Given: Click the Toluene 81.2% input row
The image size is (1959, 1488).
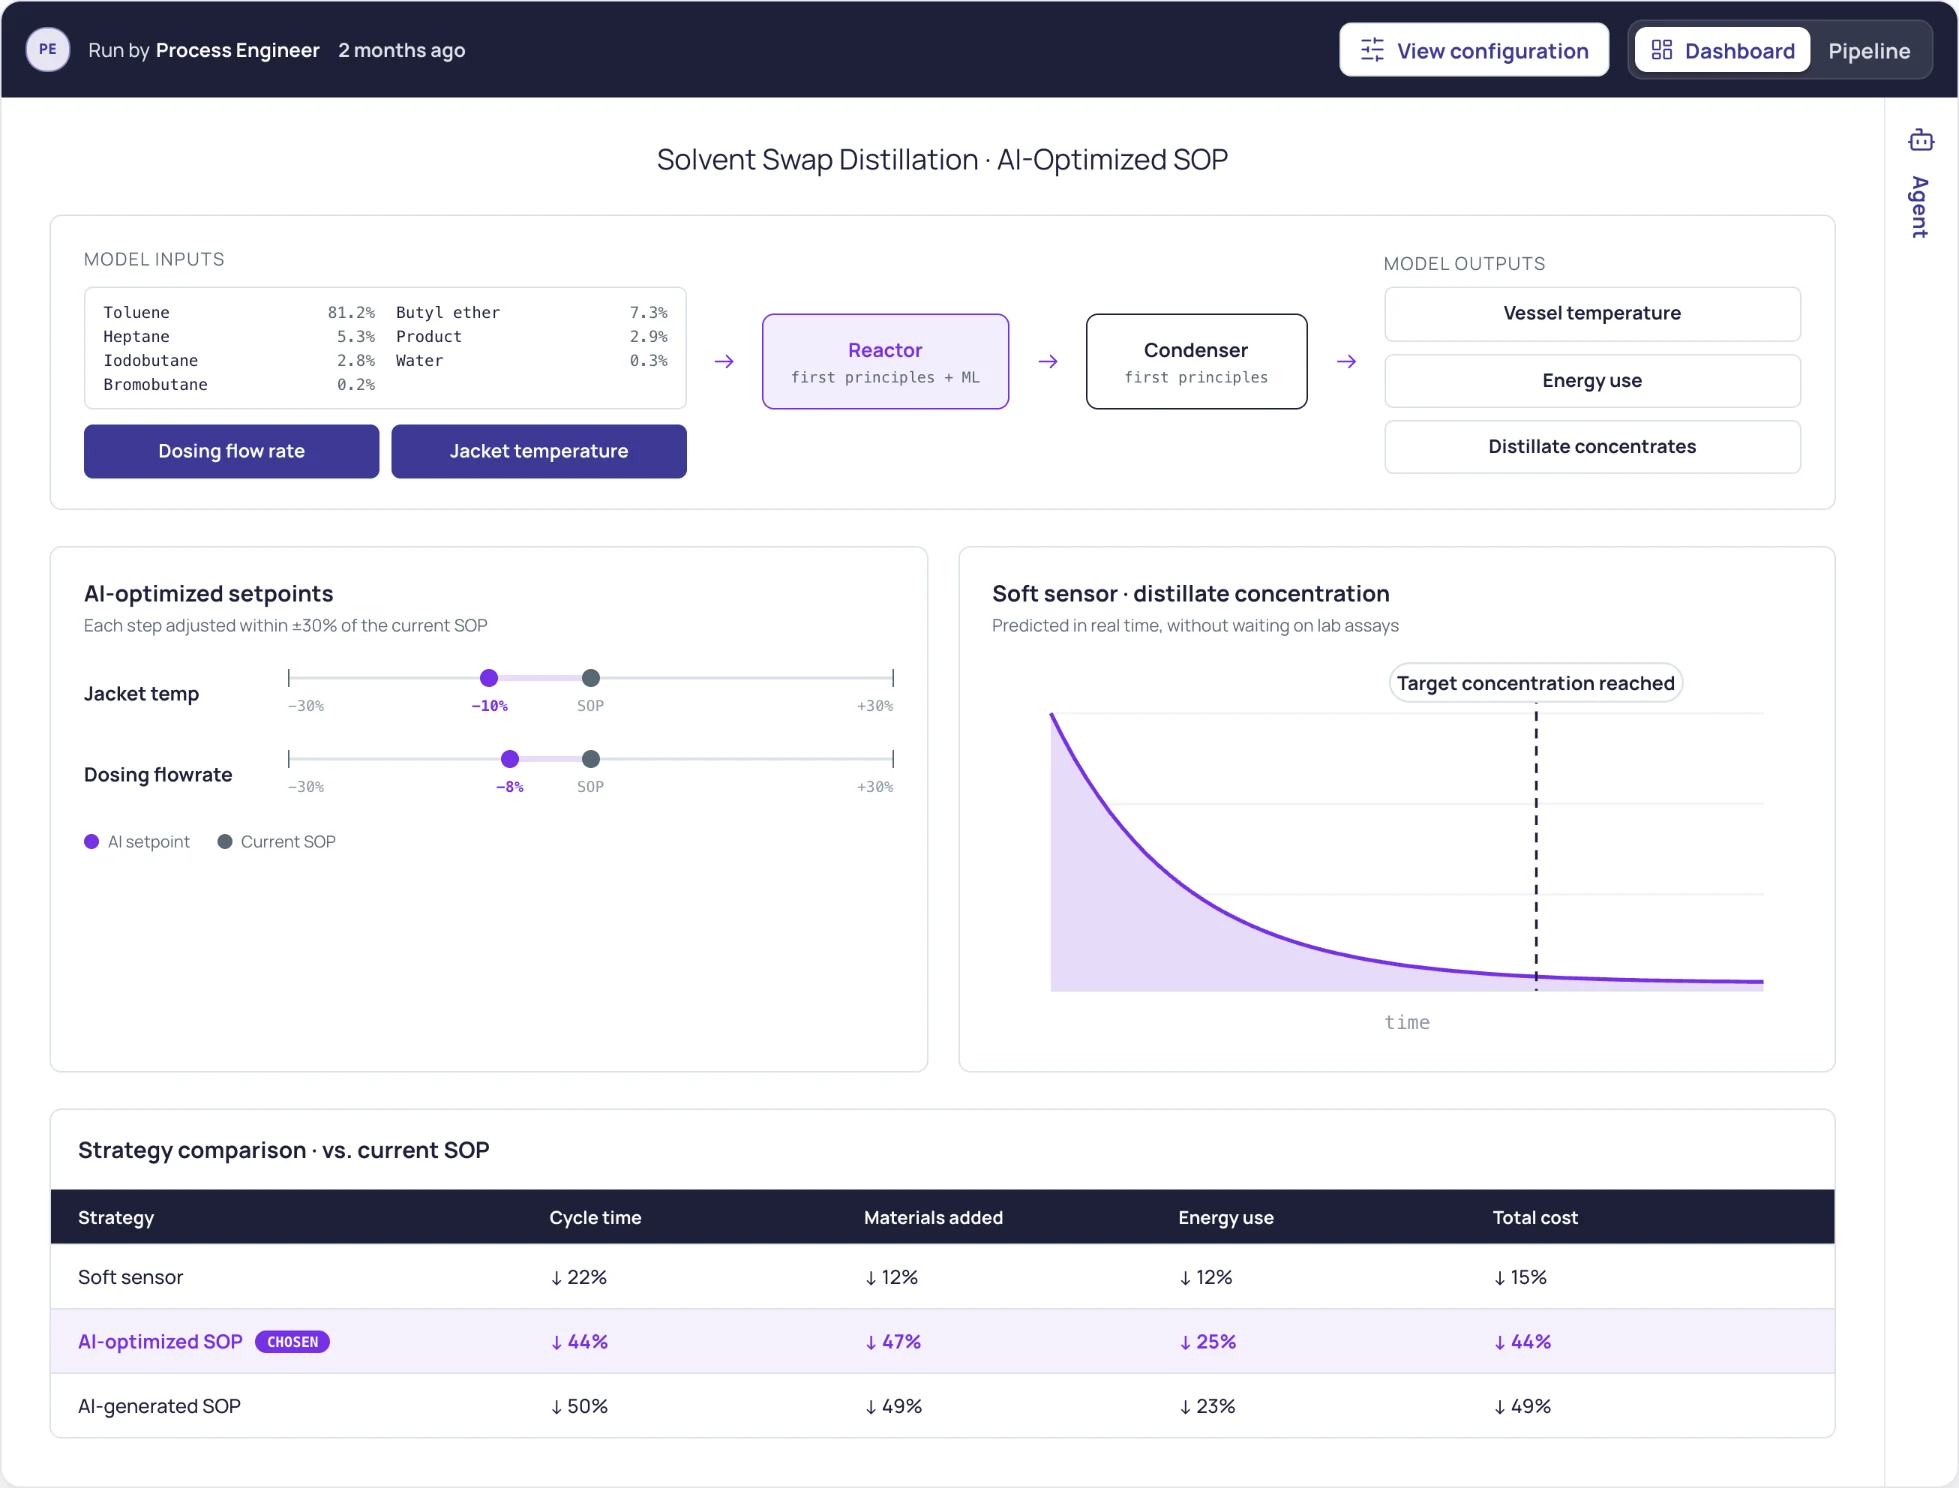Looking at the screenshot, I should click(x=239, y=313).
